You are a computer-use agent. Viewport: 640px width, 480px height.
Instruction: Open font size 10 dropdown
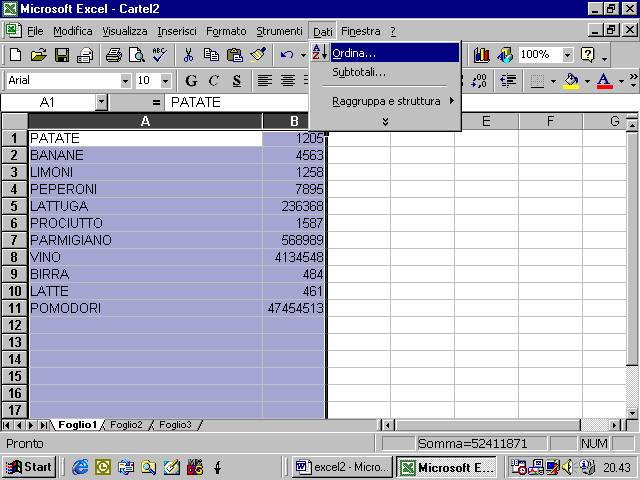pos(165,81)
